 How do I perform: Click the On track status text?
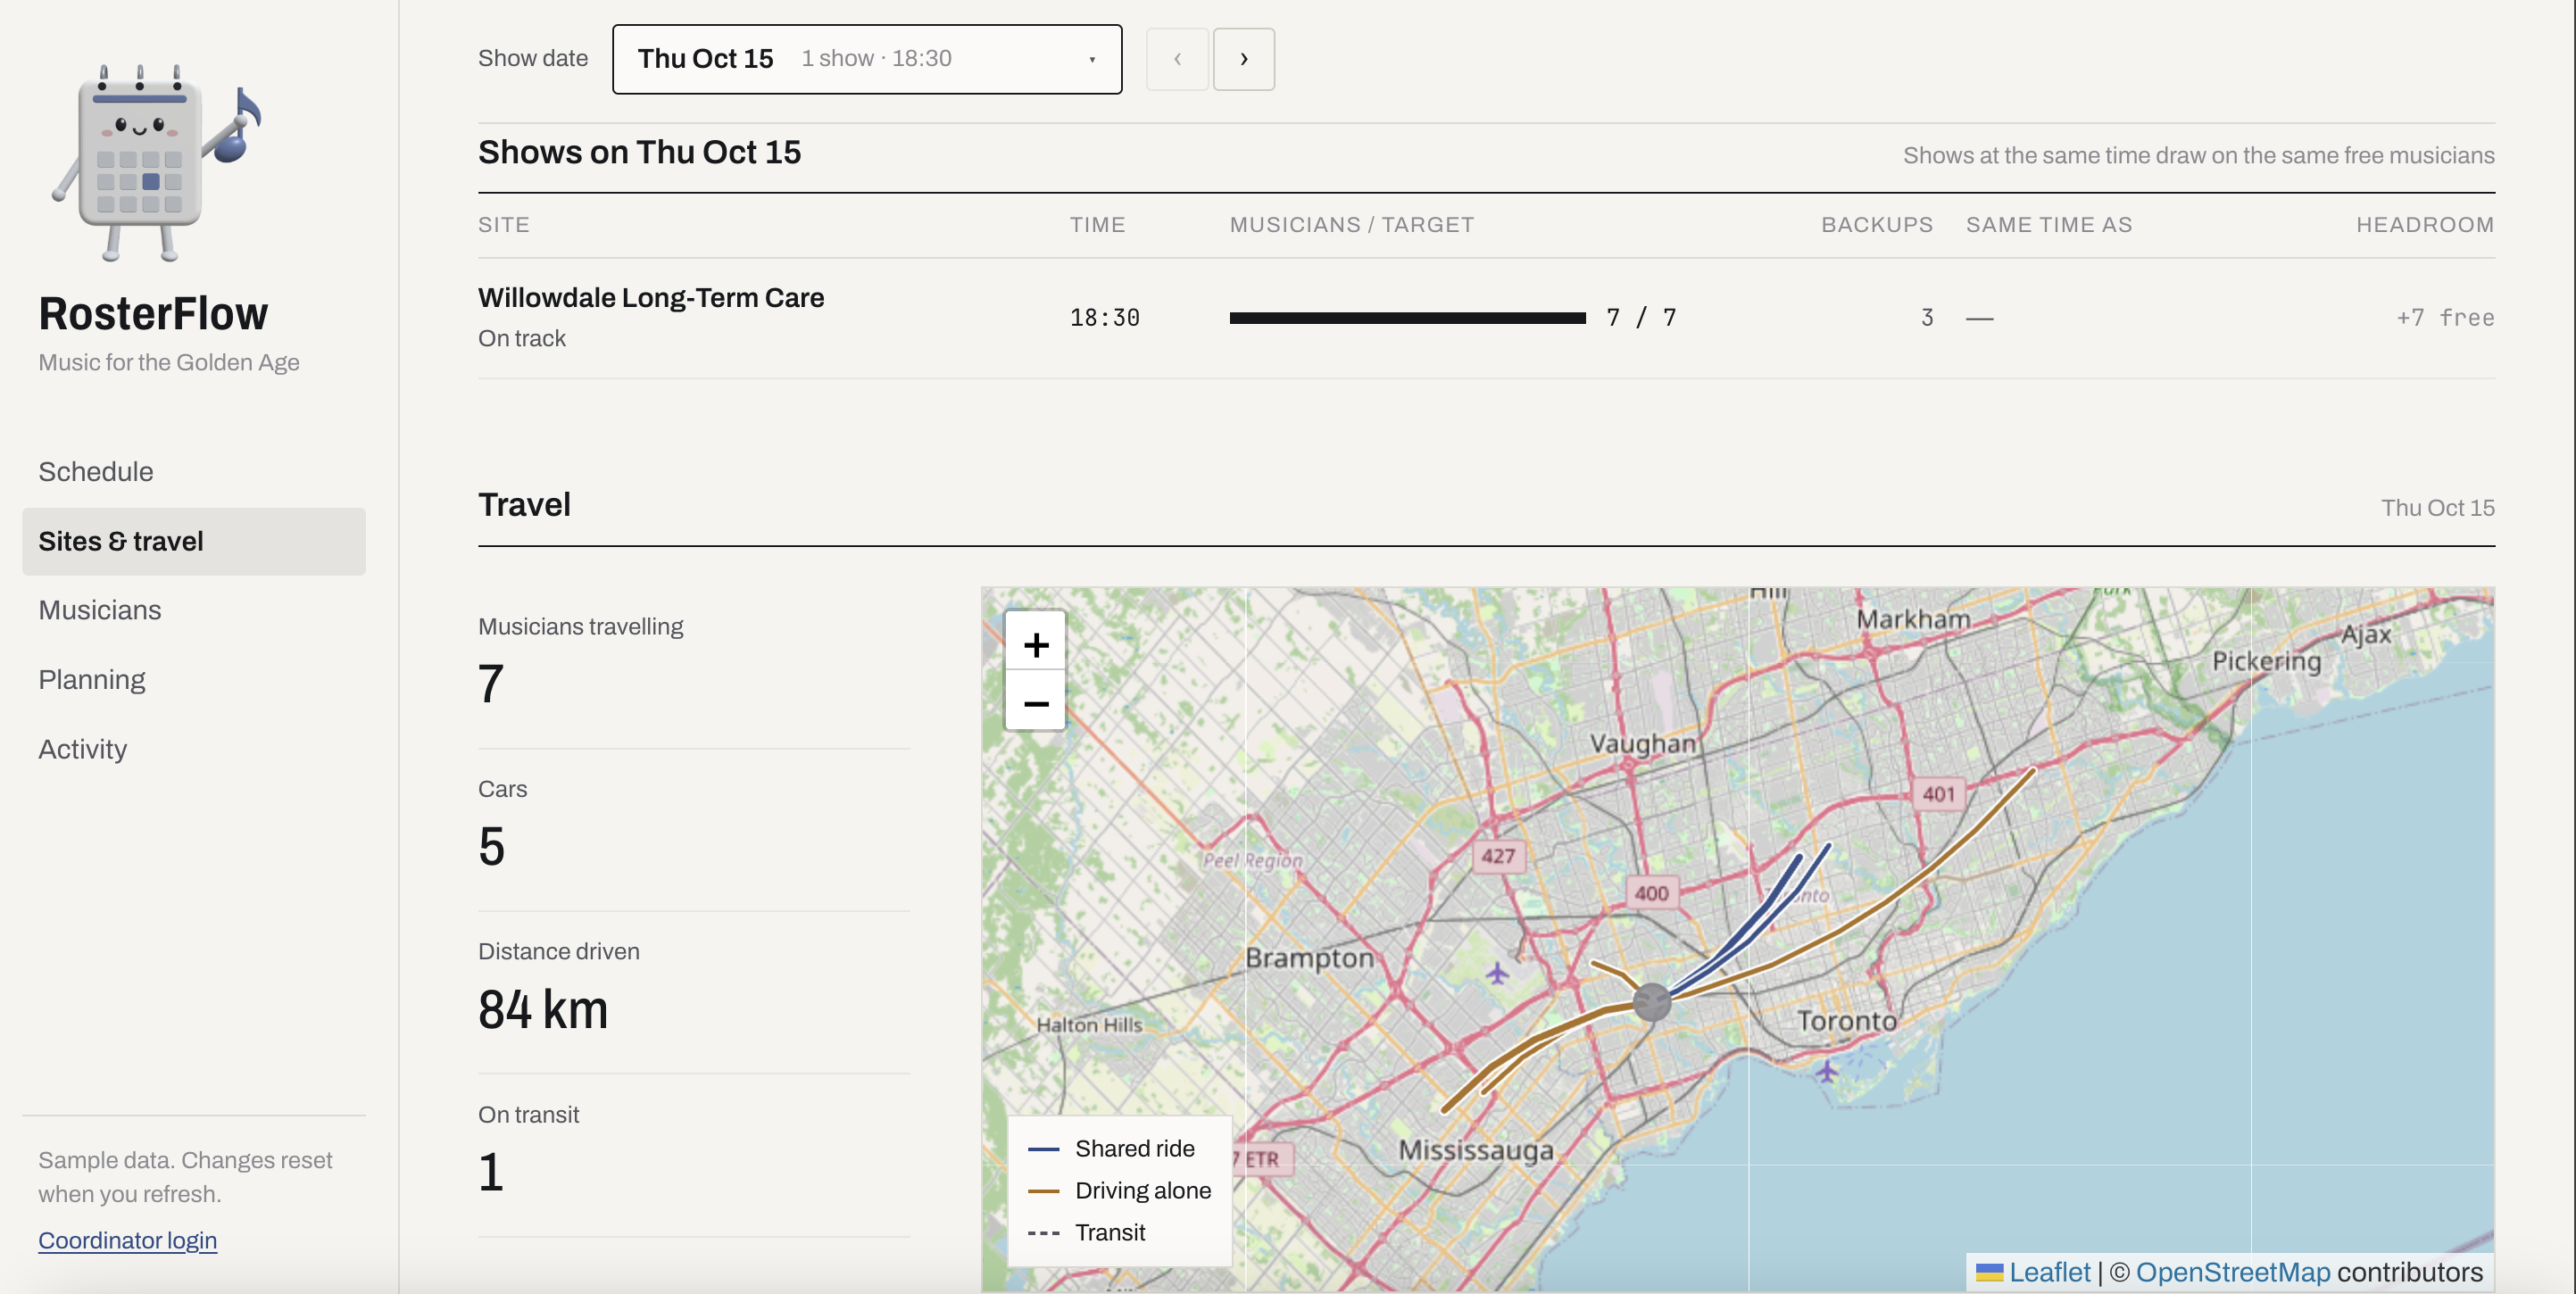click(522, 339)
